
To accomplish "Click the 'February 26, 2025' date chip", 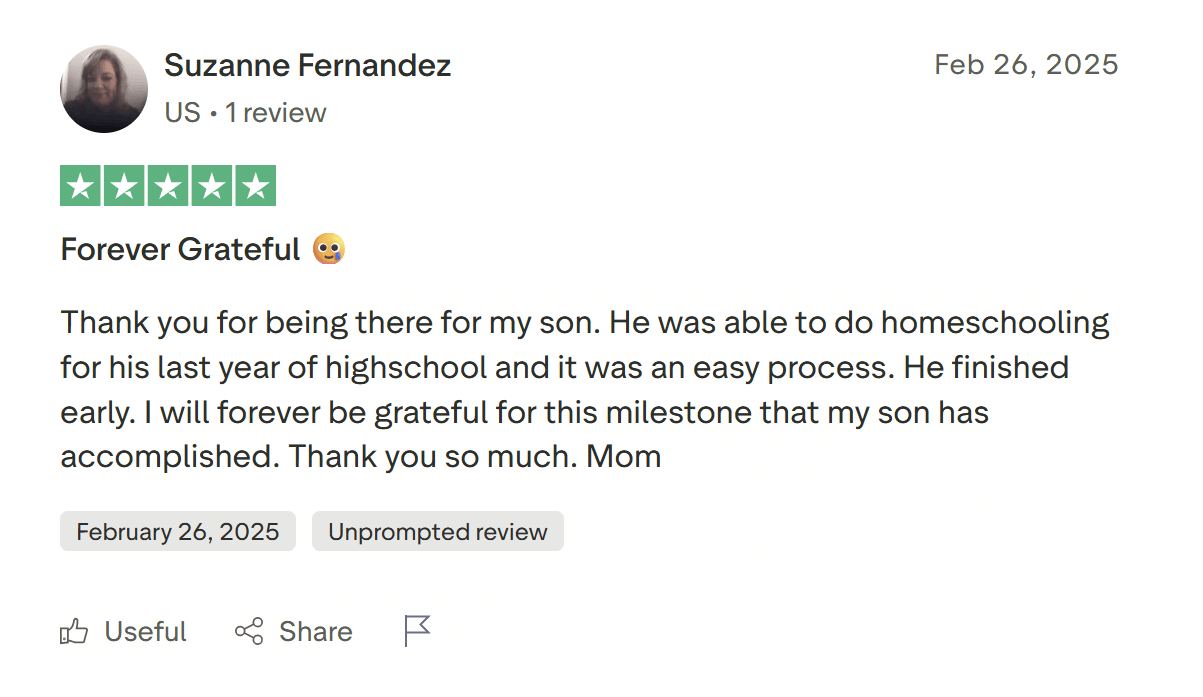I will (177, 531).
